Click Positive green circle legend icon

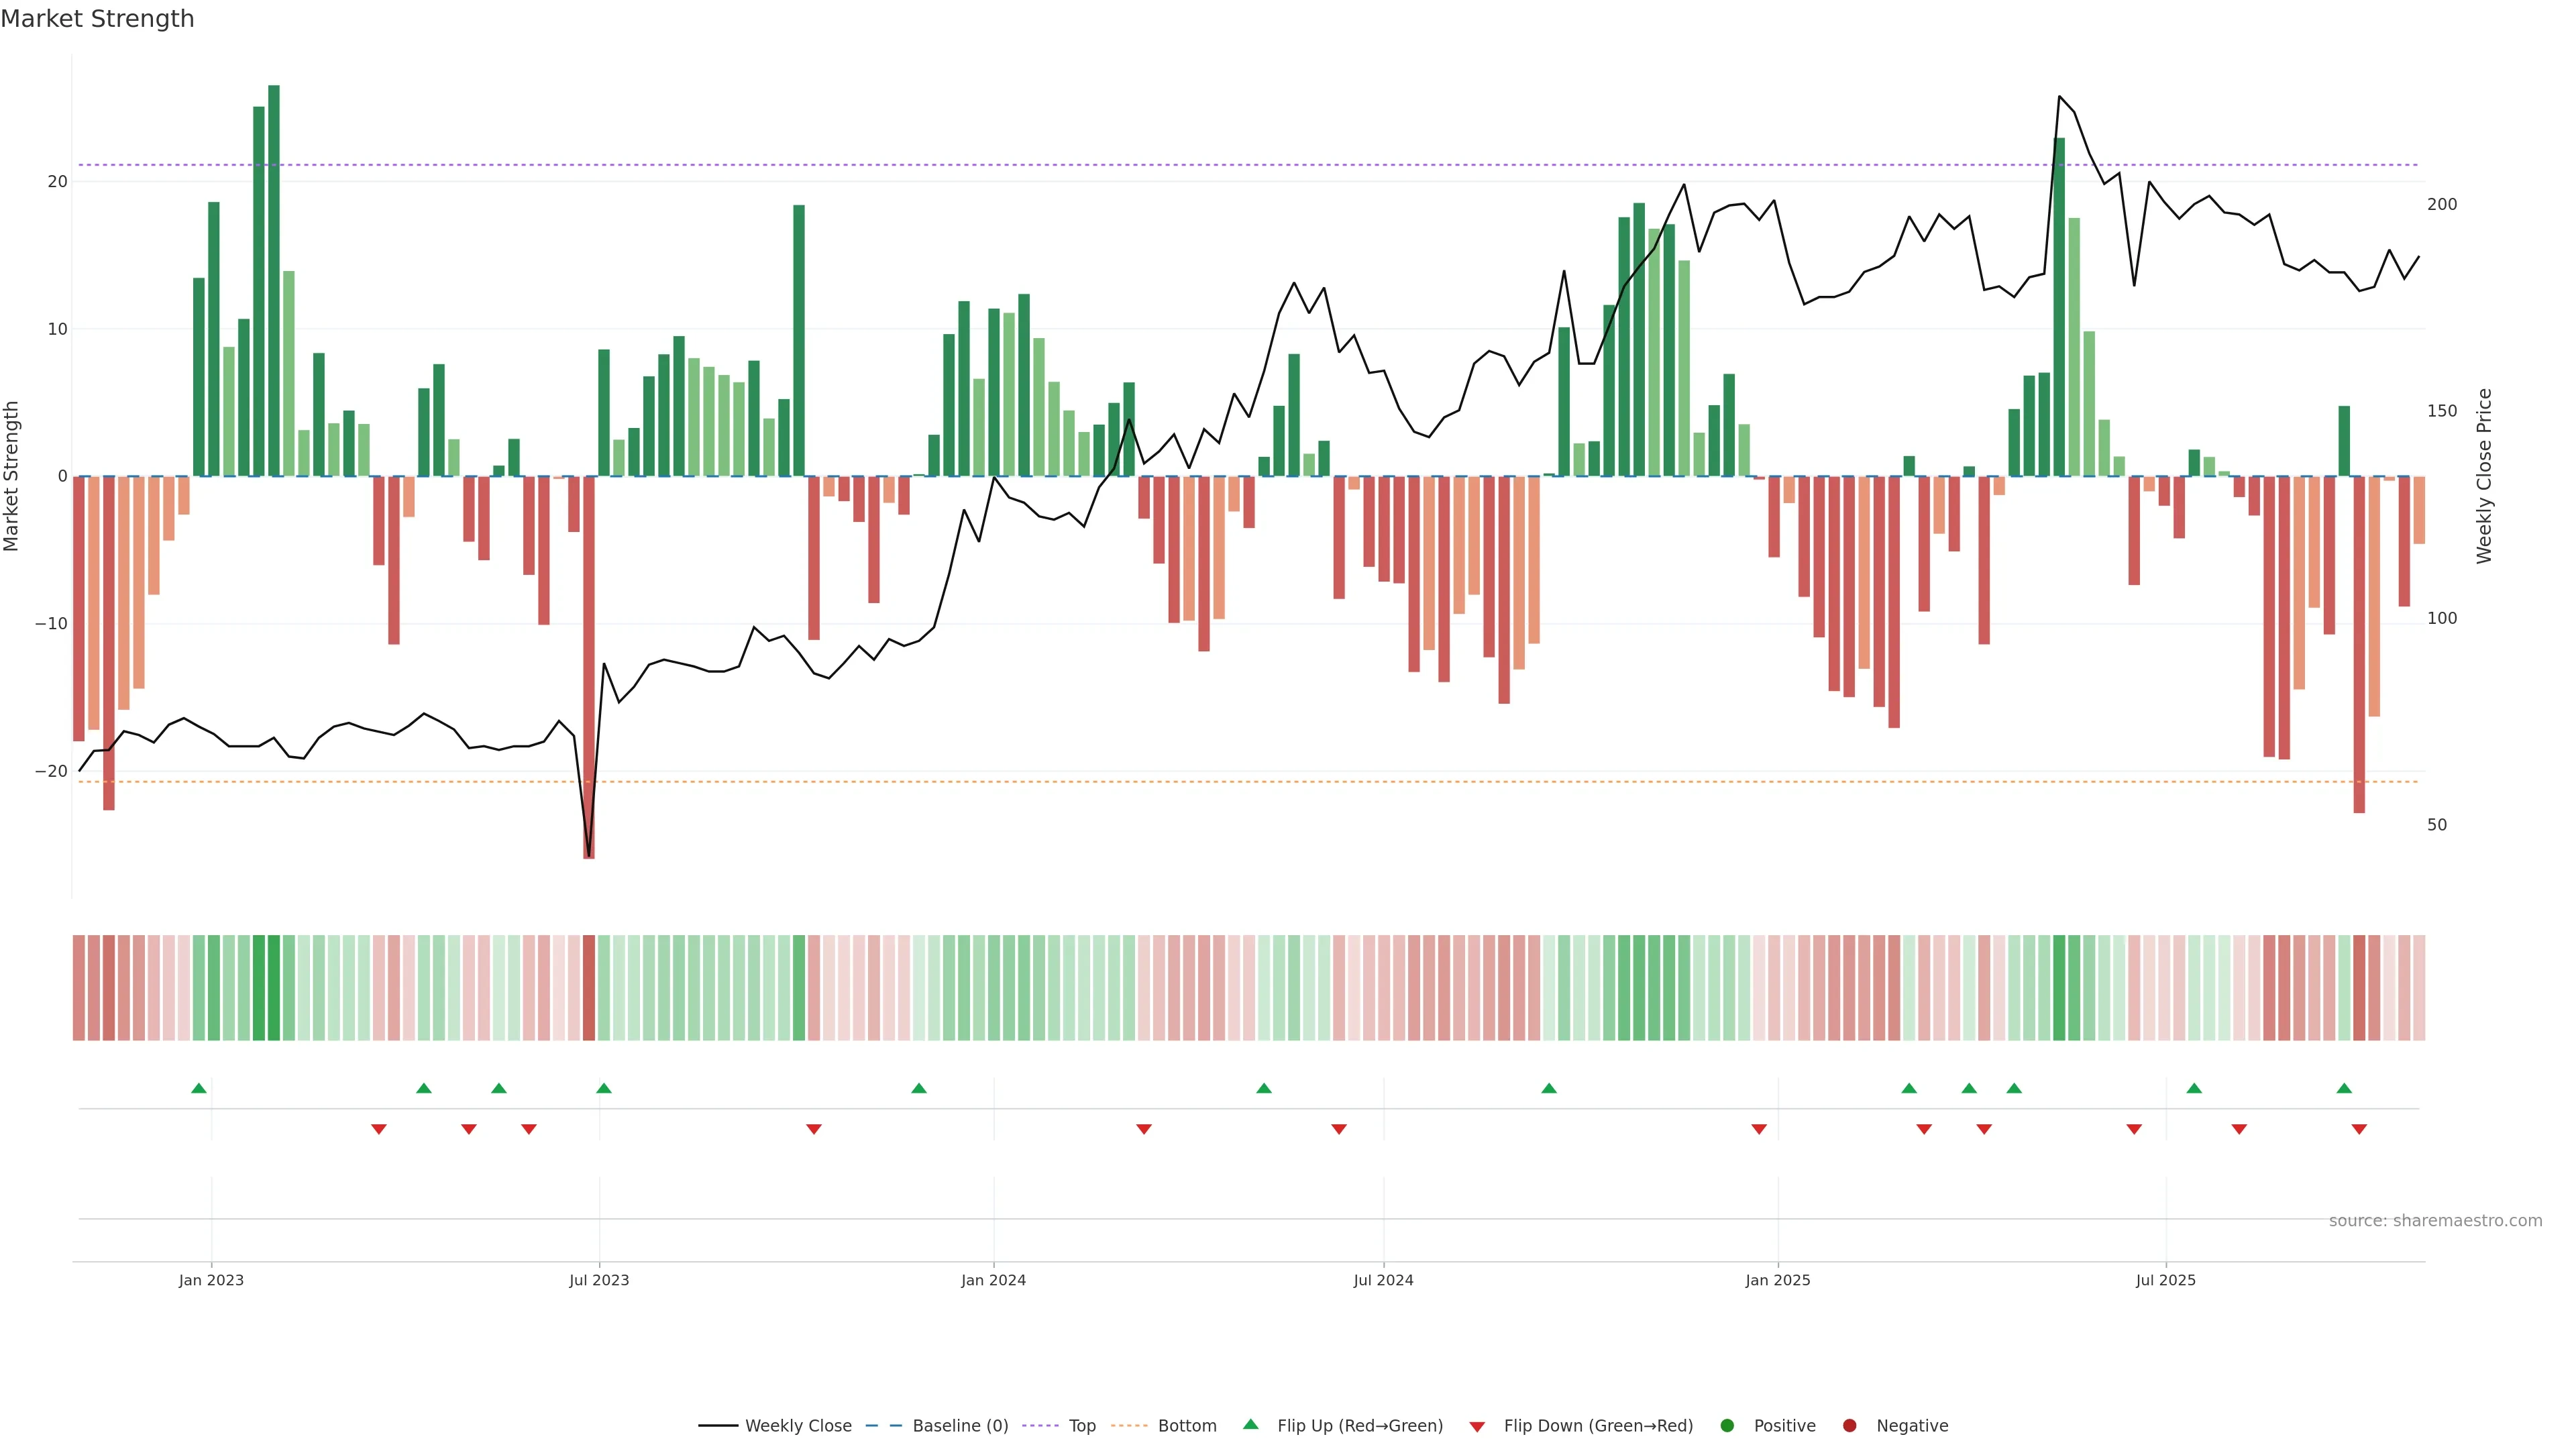coord(1727,1426)
